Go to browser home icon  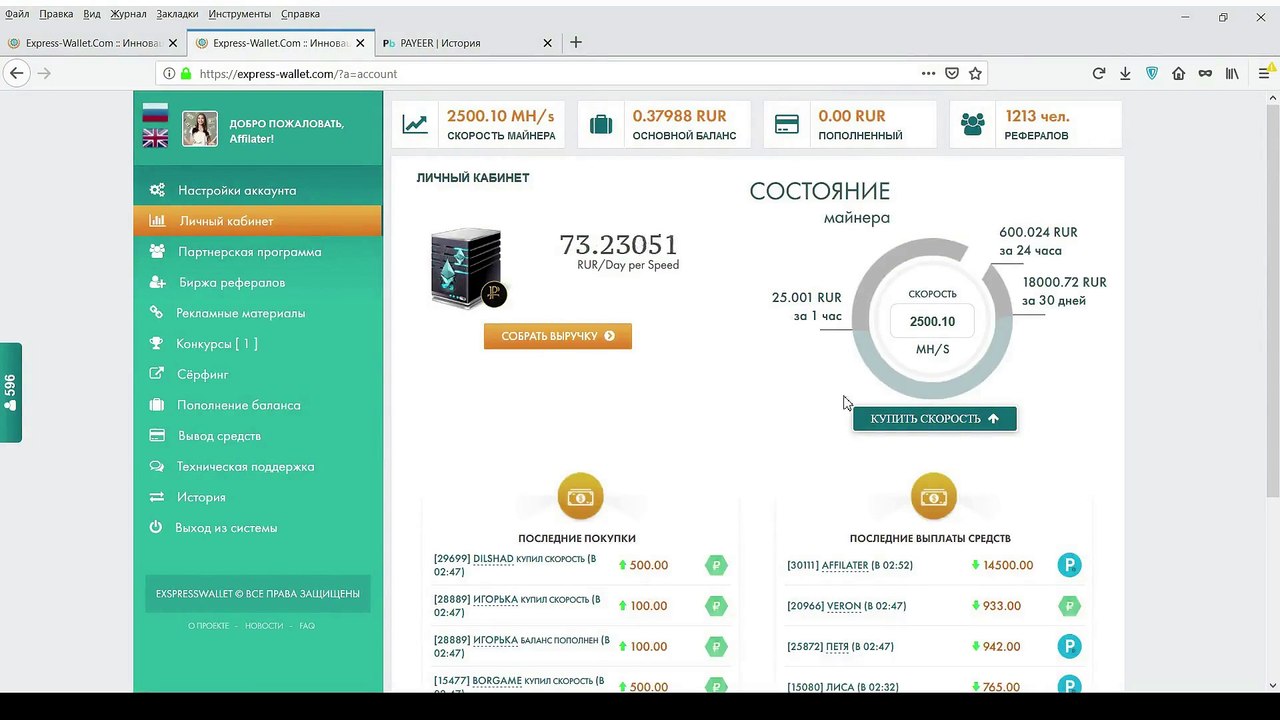[1178, 73]
